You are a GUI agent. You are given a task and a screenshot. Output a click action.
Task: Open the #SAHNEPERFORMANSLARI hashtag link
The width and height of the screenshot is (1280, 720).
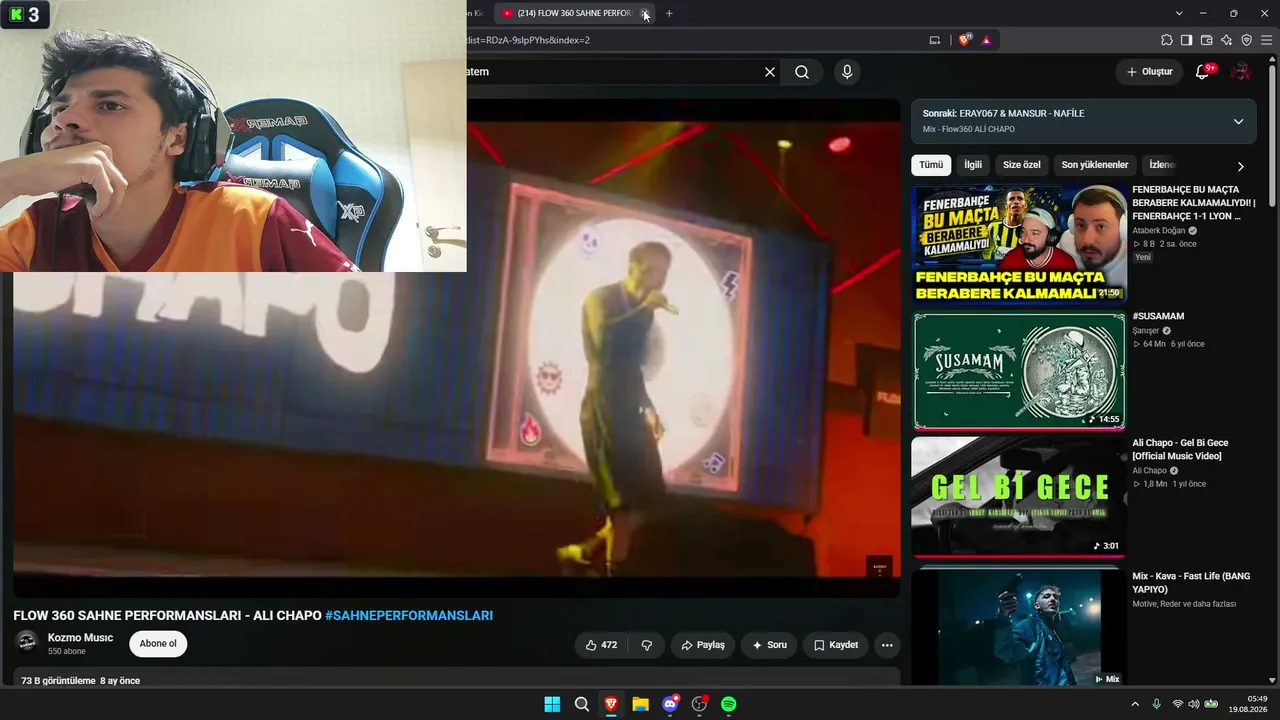pyautogui.click(x=409, y=616)
